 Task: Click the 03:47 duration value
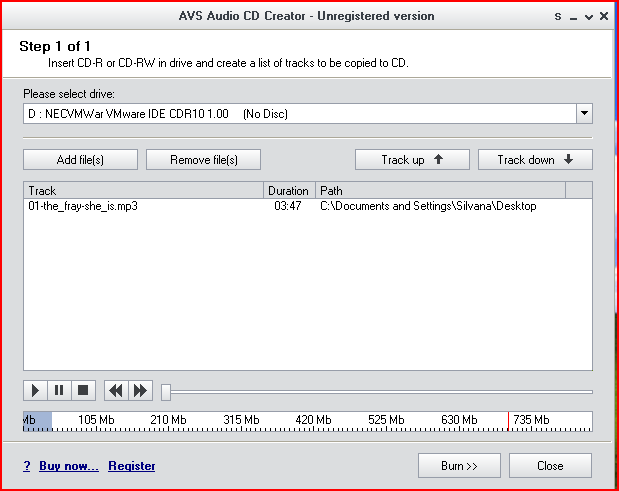288,206
